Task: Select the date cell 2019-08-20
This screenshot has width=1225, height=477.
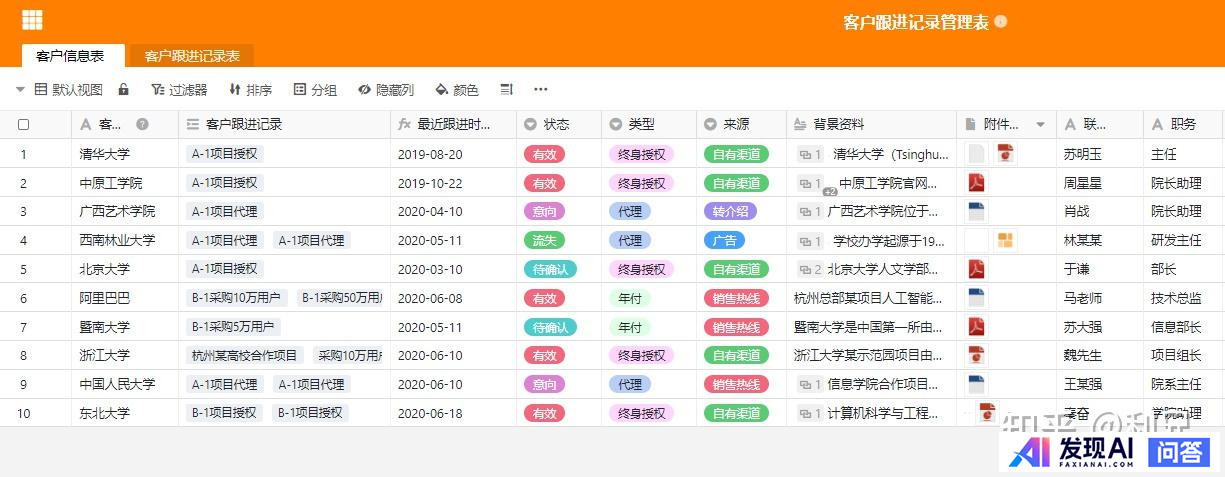Action: tap(453, 154)
